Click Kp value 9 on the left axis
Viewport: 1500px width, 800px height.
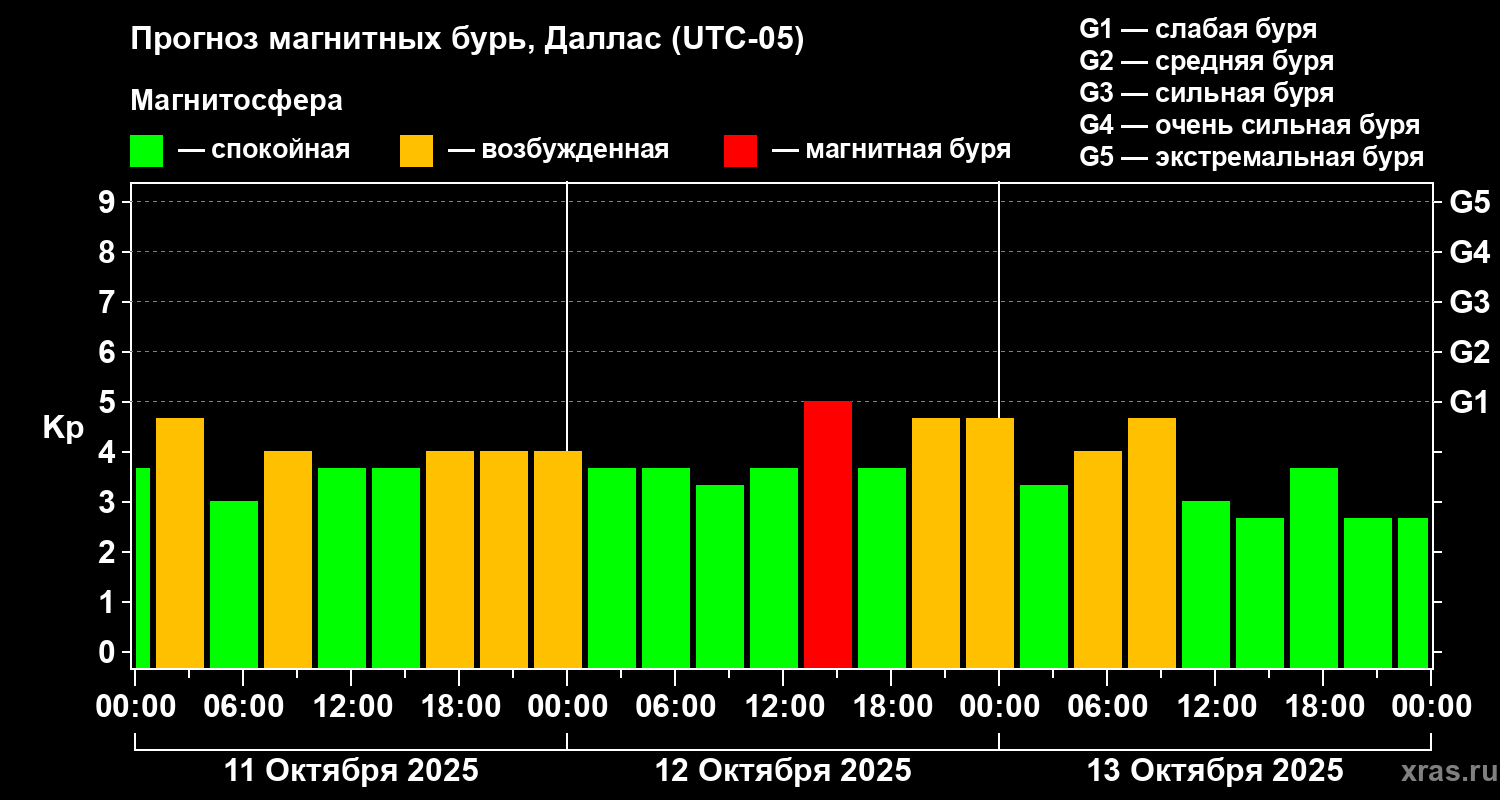point(109,202)
